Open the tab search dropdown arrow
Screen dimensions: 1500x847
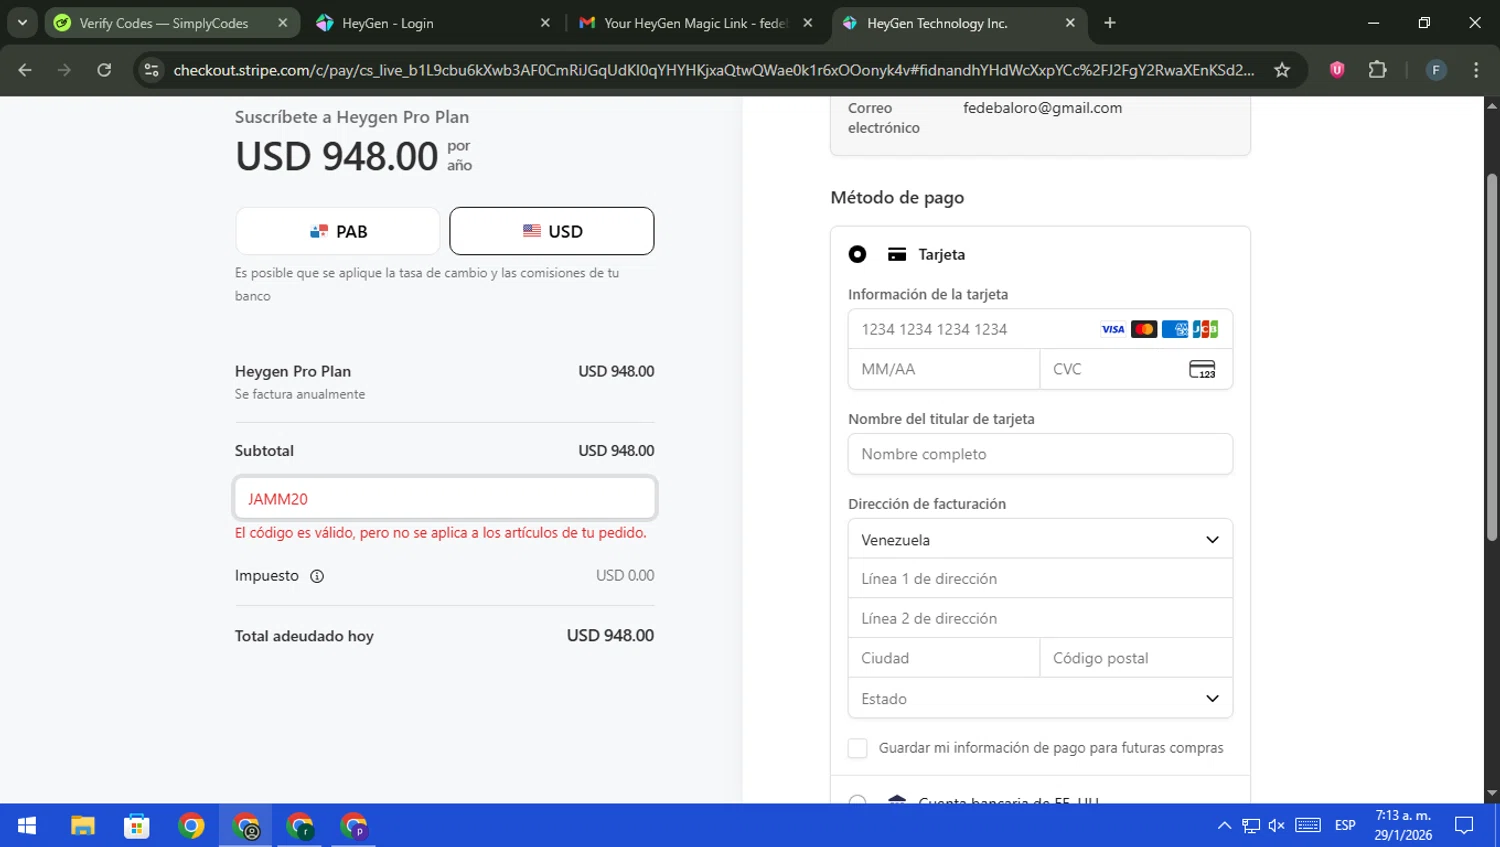point(22,22)
